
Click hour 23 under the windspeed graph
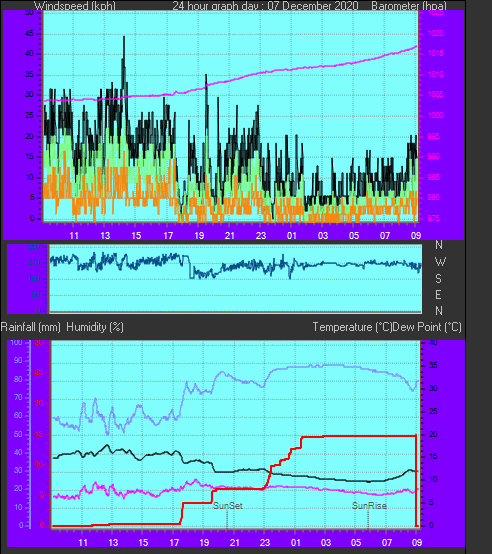click(261, 236)
